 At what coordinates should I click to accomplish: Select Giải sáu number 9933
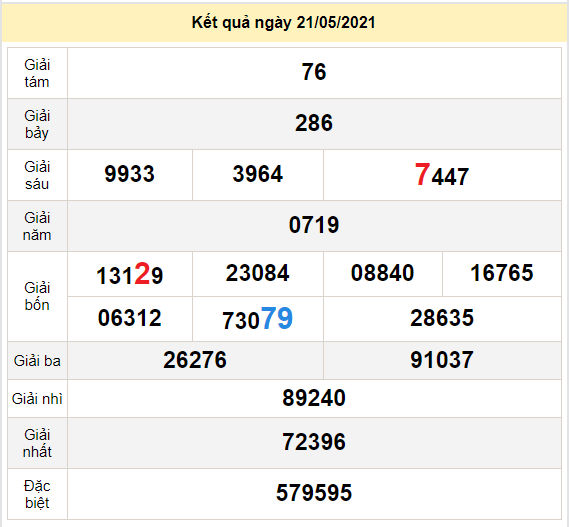(130, 174)
